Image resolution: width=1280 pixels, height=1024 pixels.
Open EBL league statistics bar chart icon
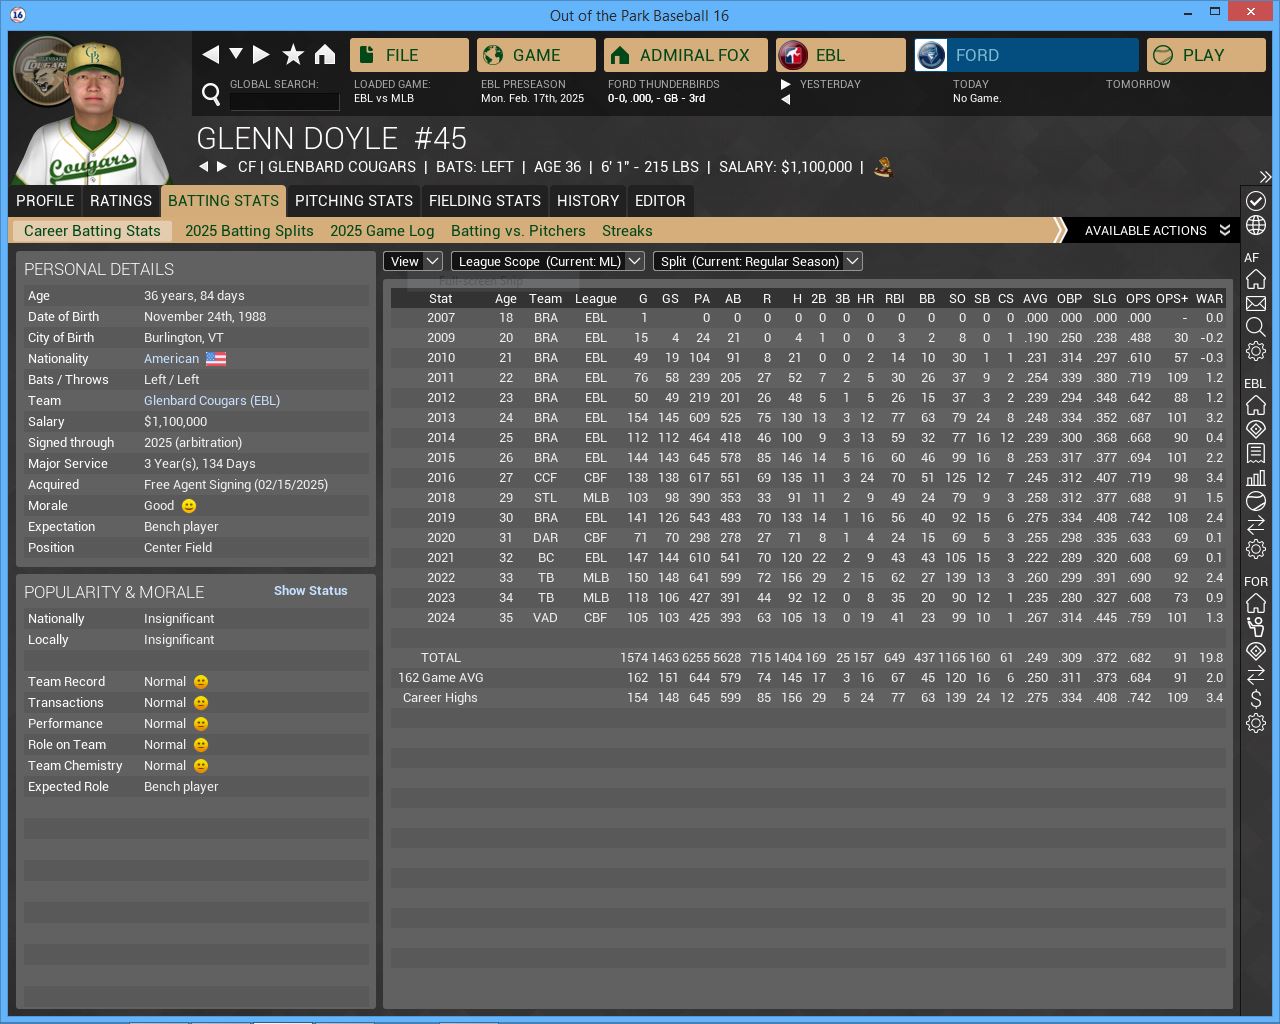click(1256, 477)
